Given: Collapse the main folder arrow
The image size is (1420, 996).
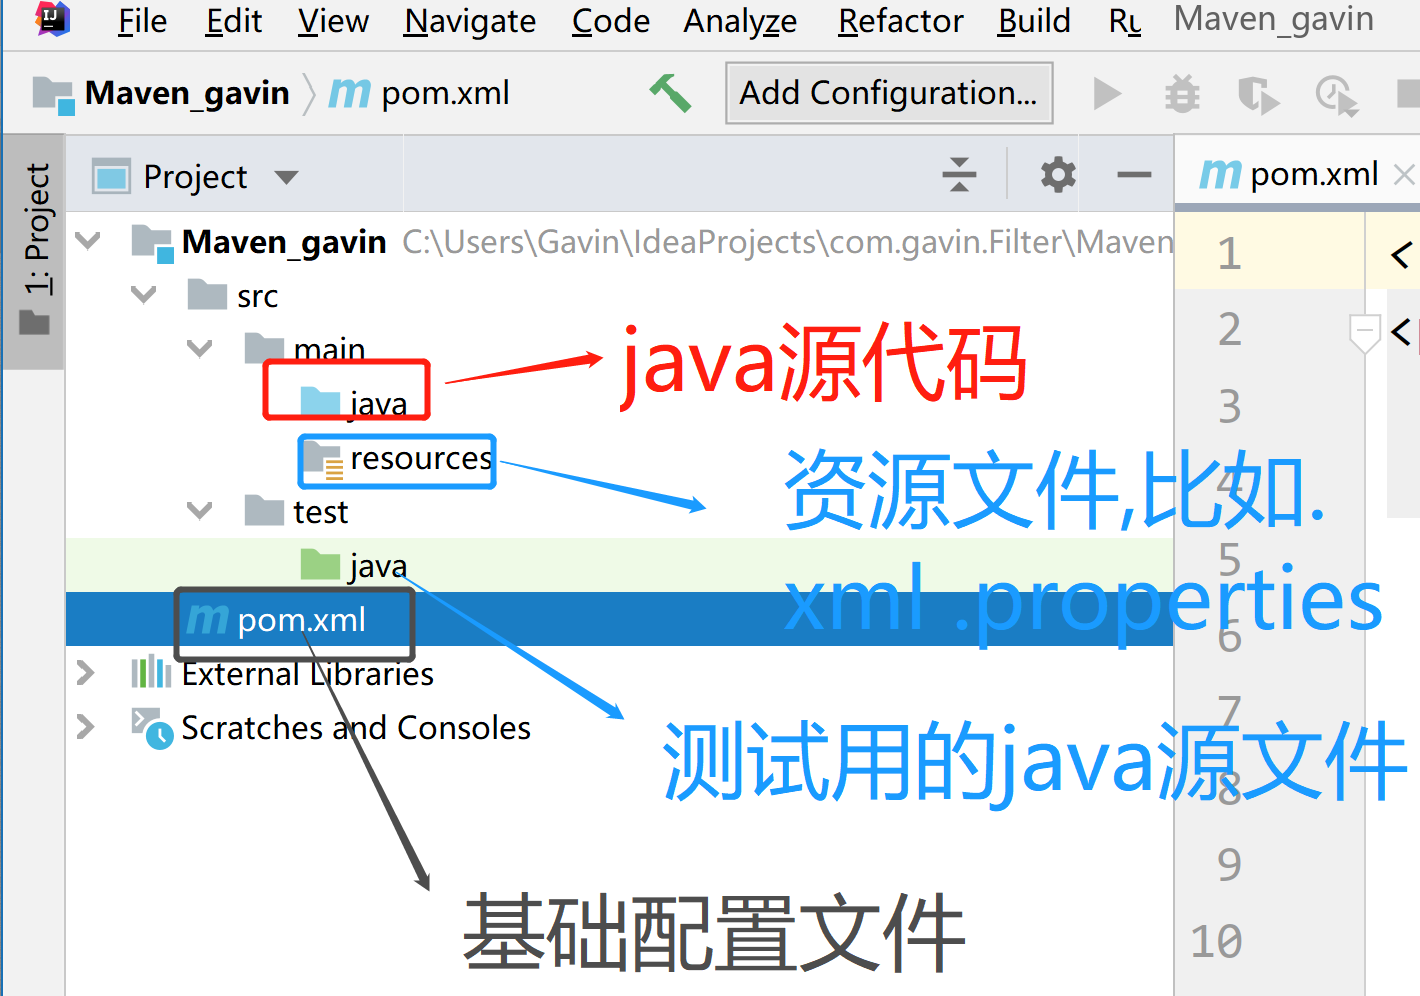Looking at the screenshot, I should tap(200, 349).
